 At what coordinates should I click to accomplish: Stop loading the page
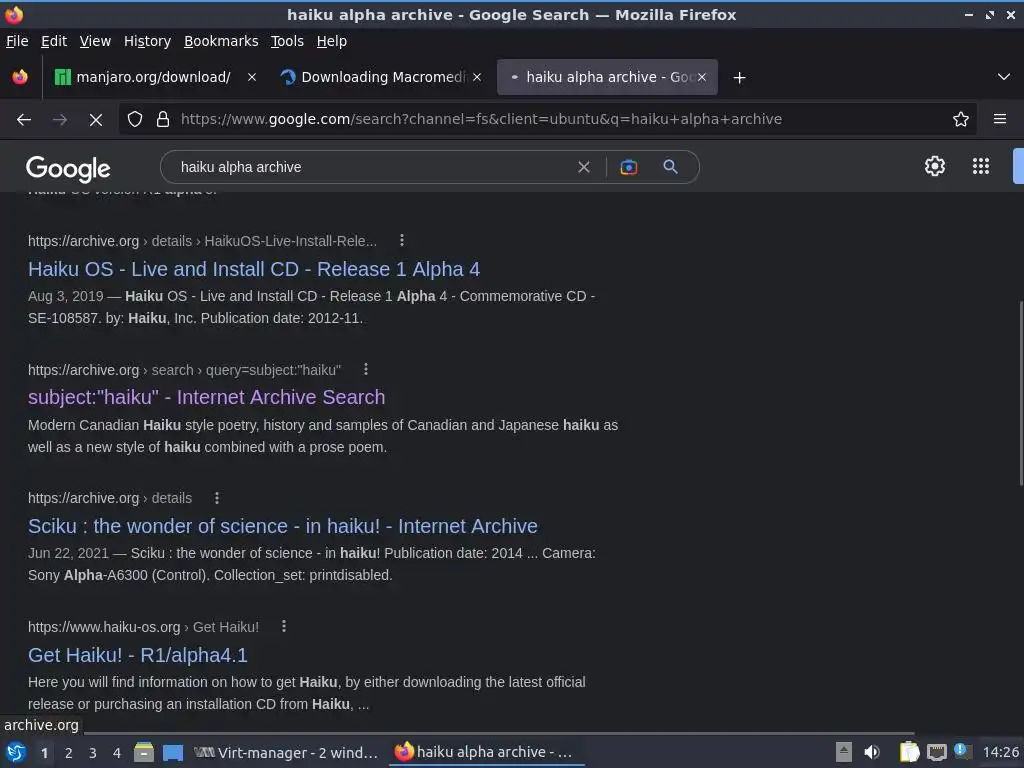point(95,120)
